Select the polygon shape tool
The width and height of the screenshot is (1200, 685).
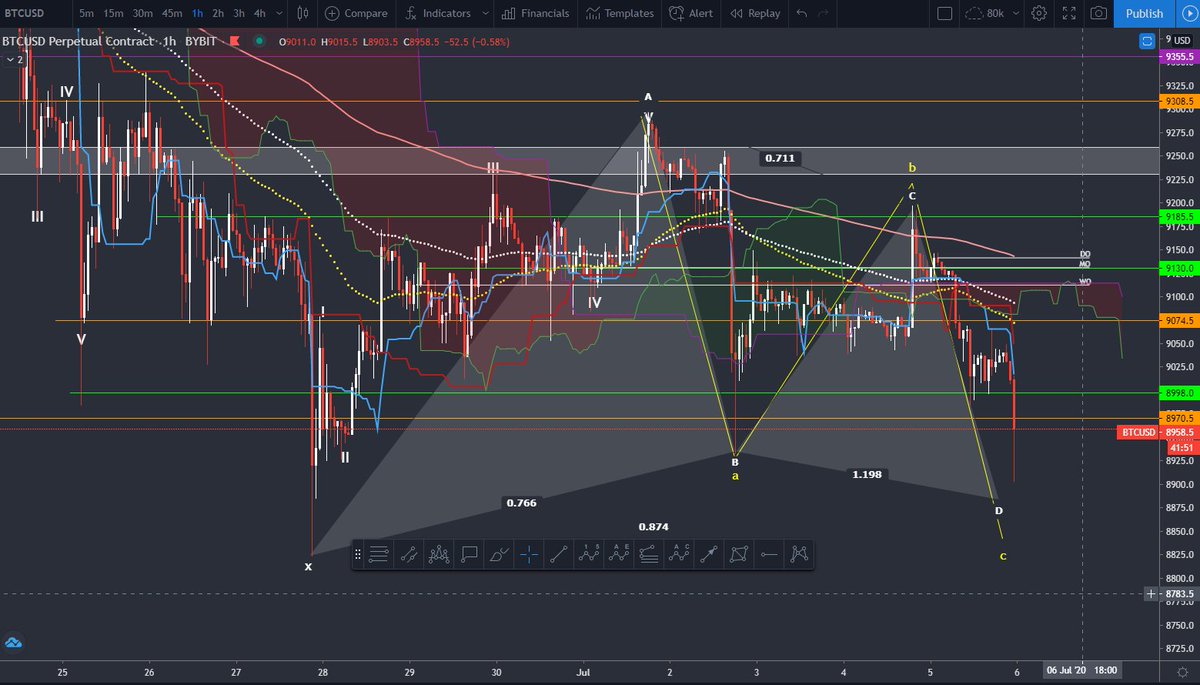click(x=740, y=552)
